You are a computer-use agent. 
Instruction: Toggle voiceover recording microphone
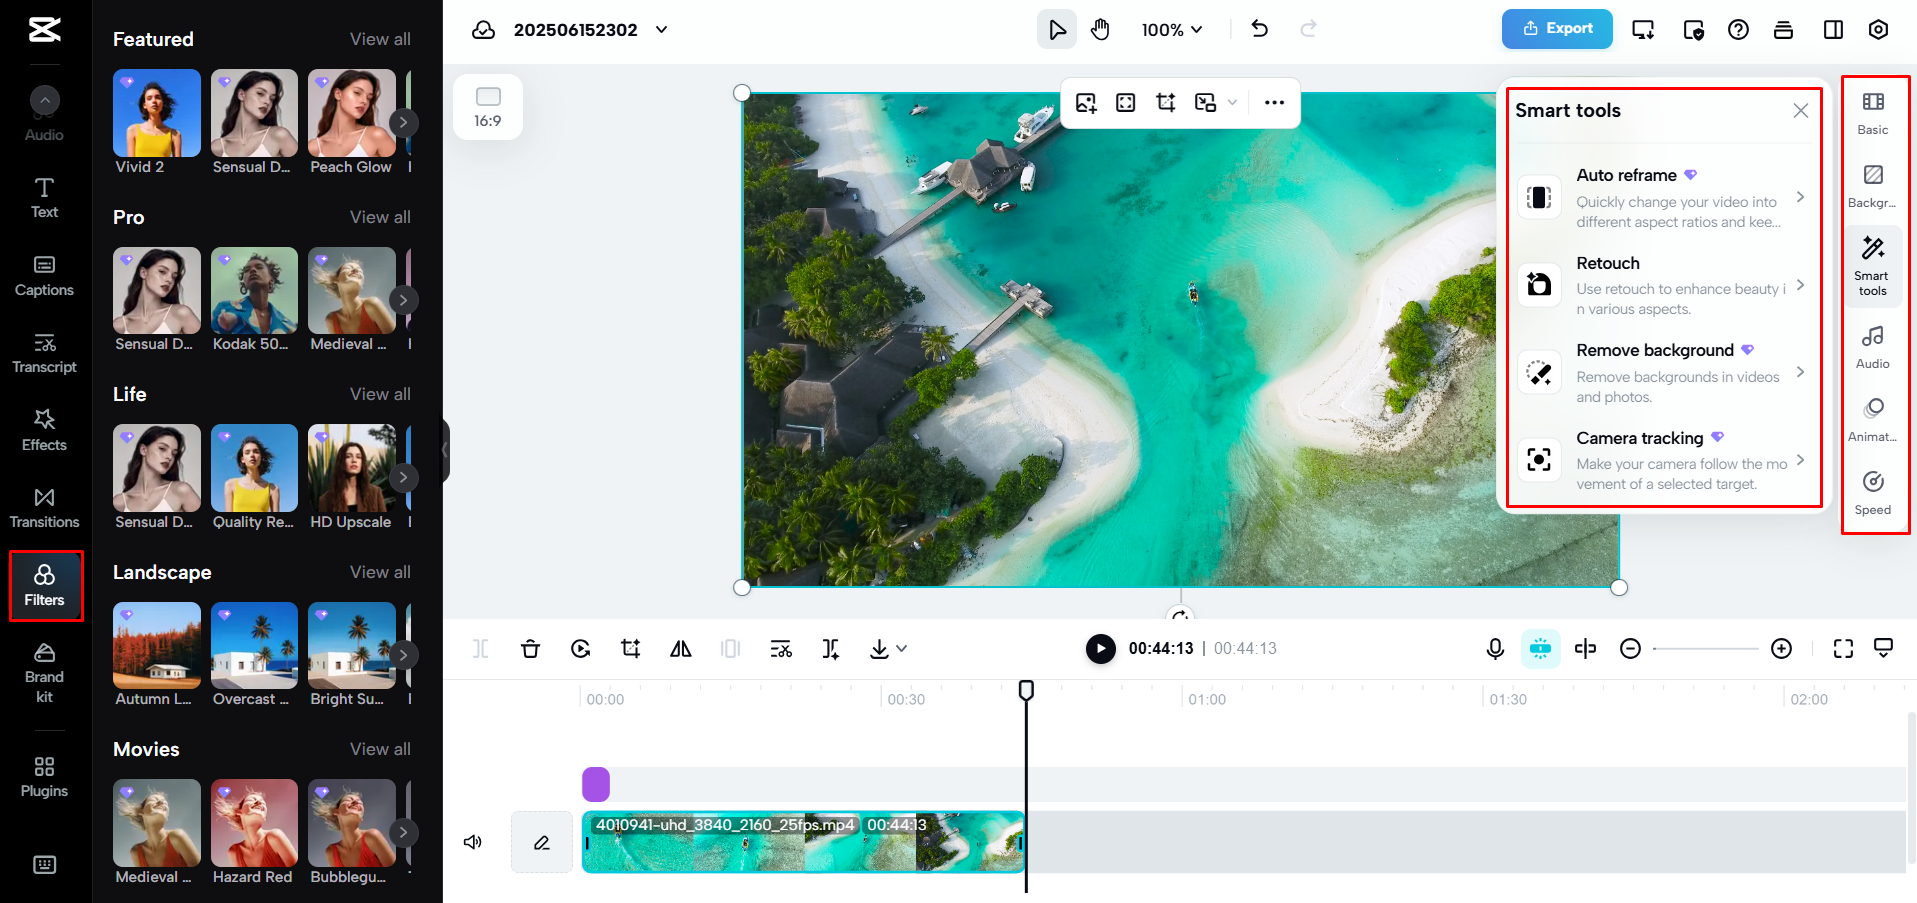[1494, 648]
